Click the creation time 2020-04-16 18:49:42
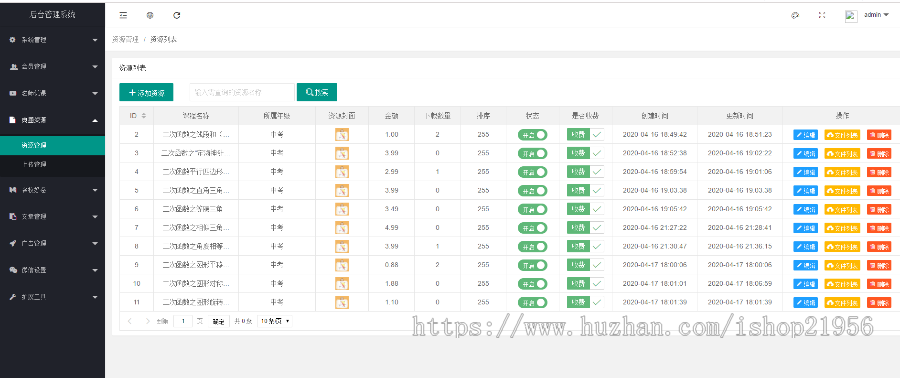900x378 pixels. click(x=654, y=135)
